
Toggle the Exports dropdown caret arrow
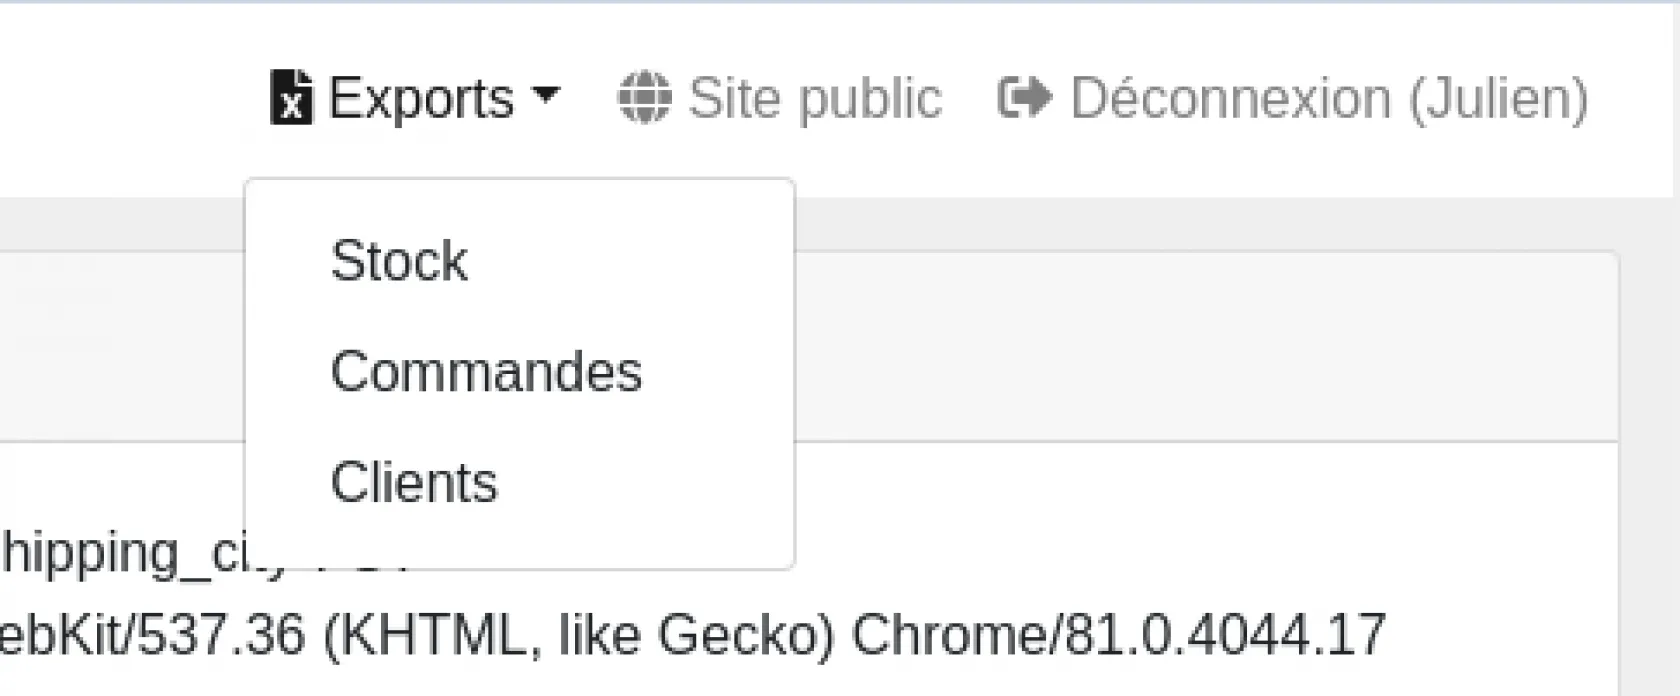coord(546,94)
